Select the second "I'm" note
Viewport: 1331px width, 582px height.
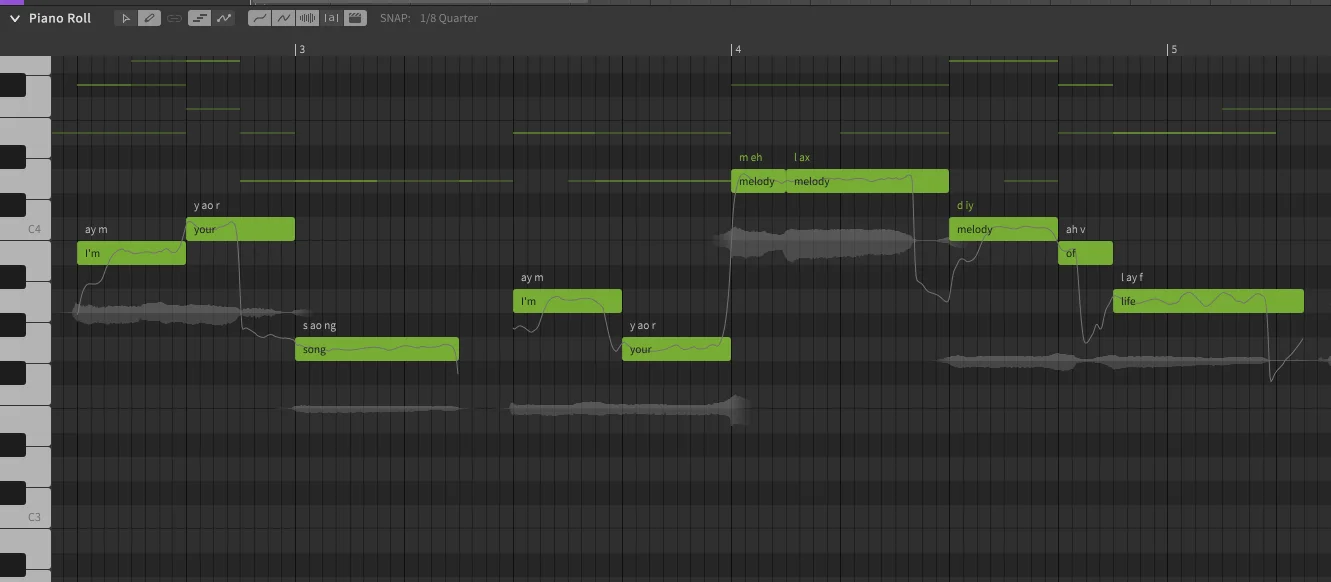point(567,301)
